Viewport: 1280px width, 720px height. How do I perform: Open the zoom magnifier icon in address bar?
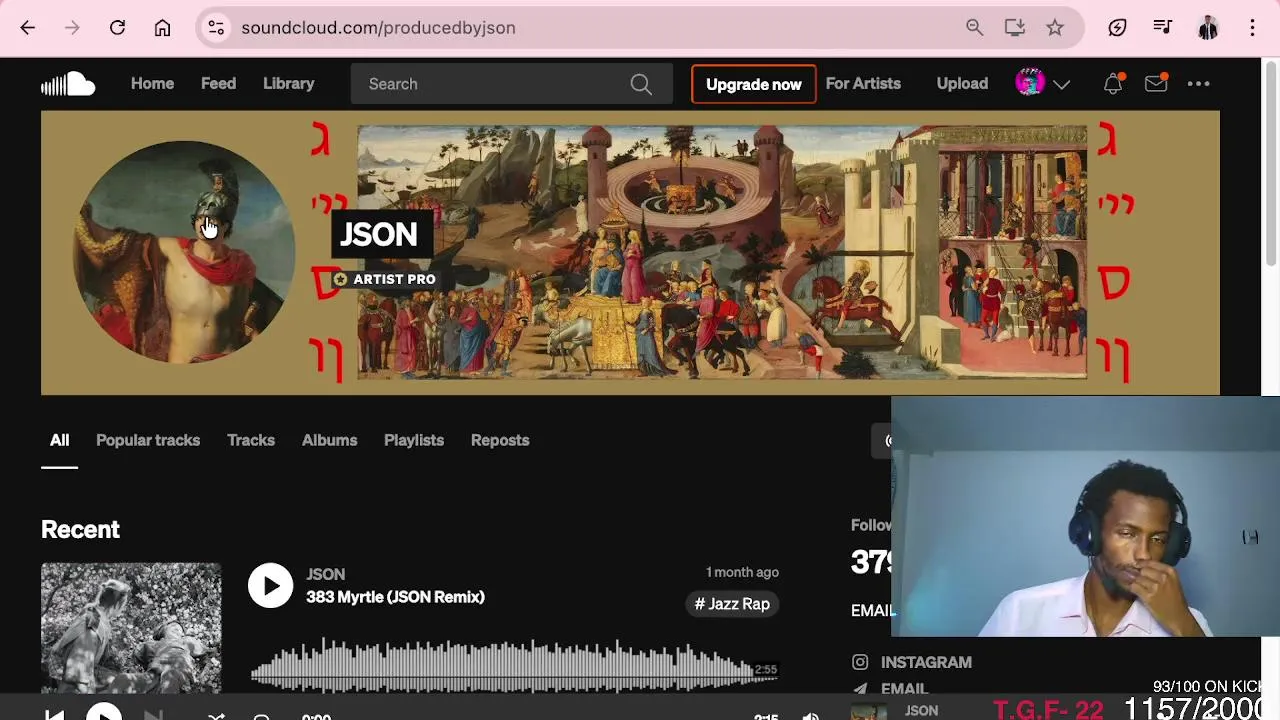point(974,28)
